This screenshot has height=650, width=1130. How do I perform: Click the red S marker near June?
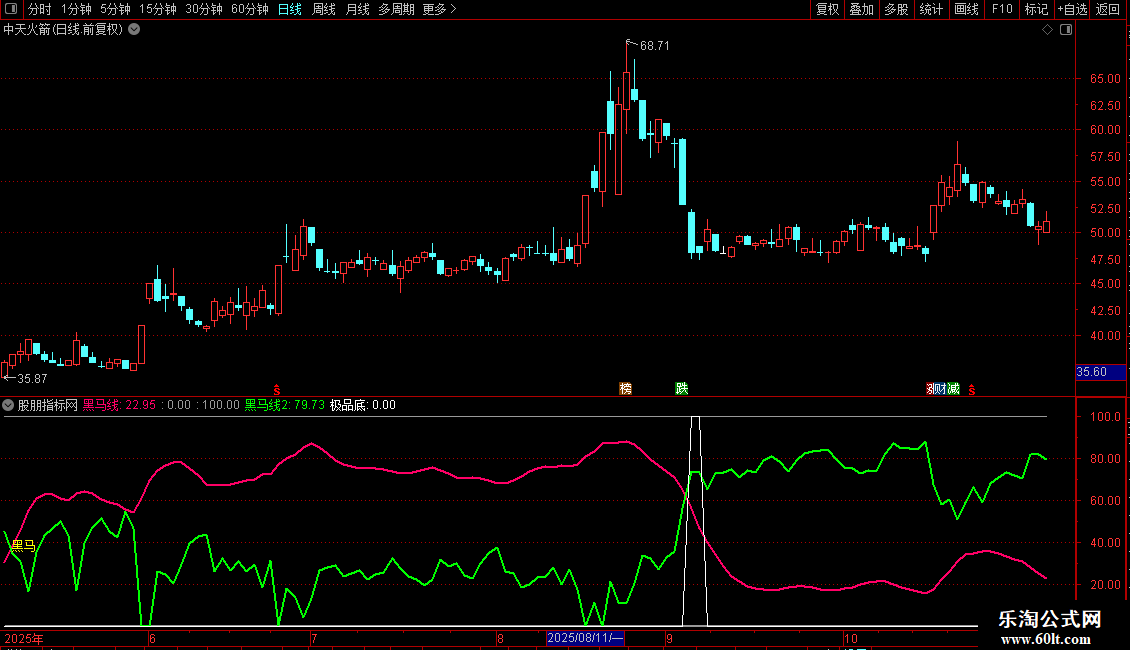tap(277, 390)
